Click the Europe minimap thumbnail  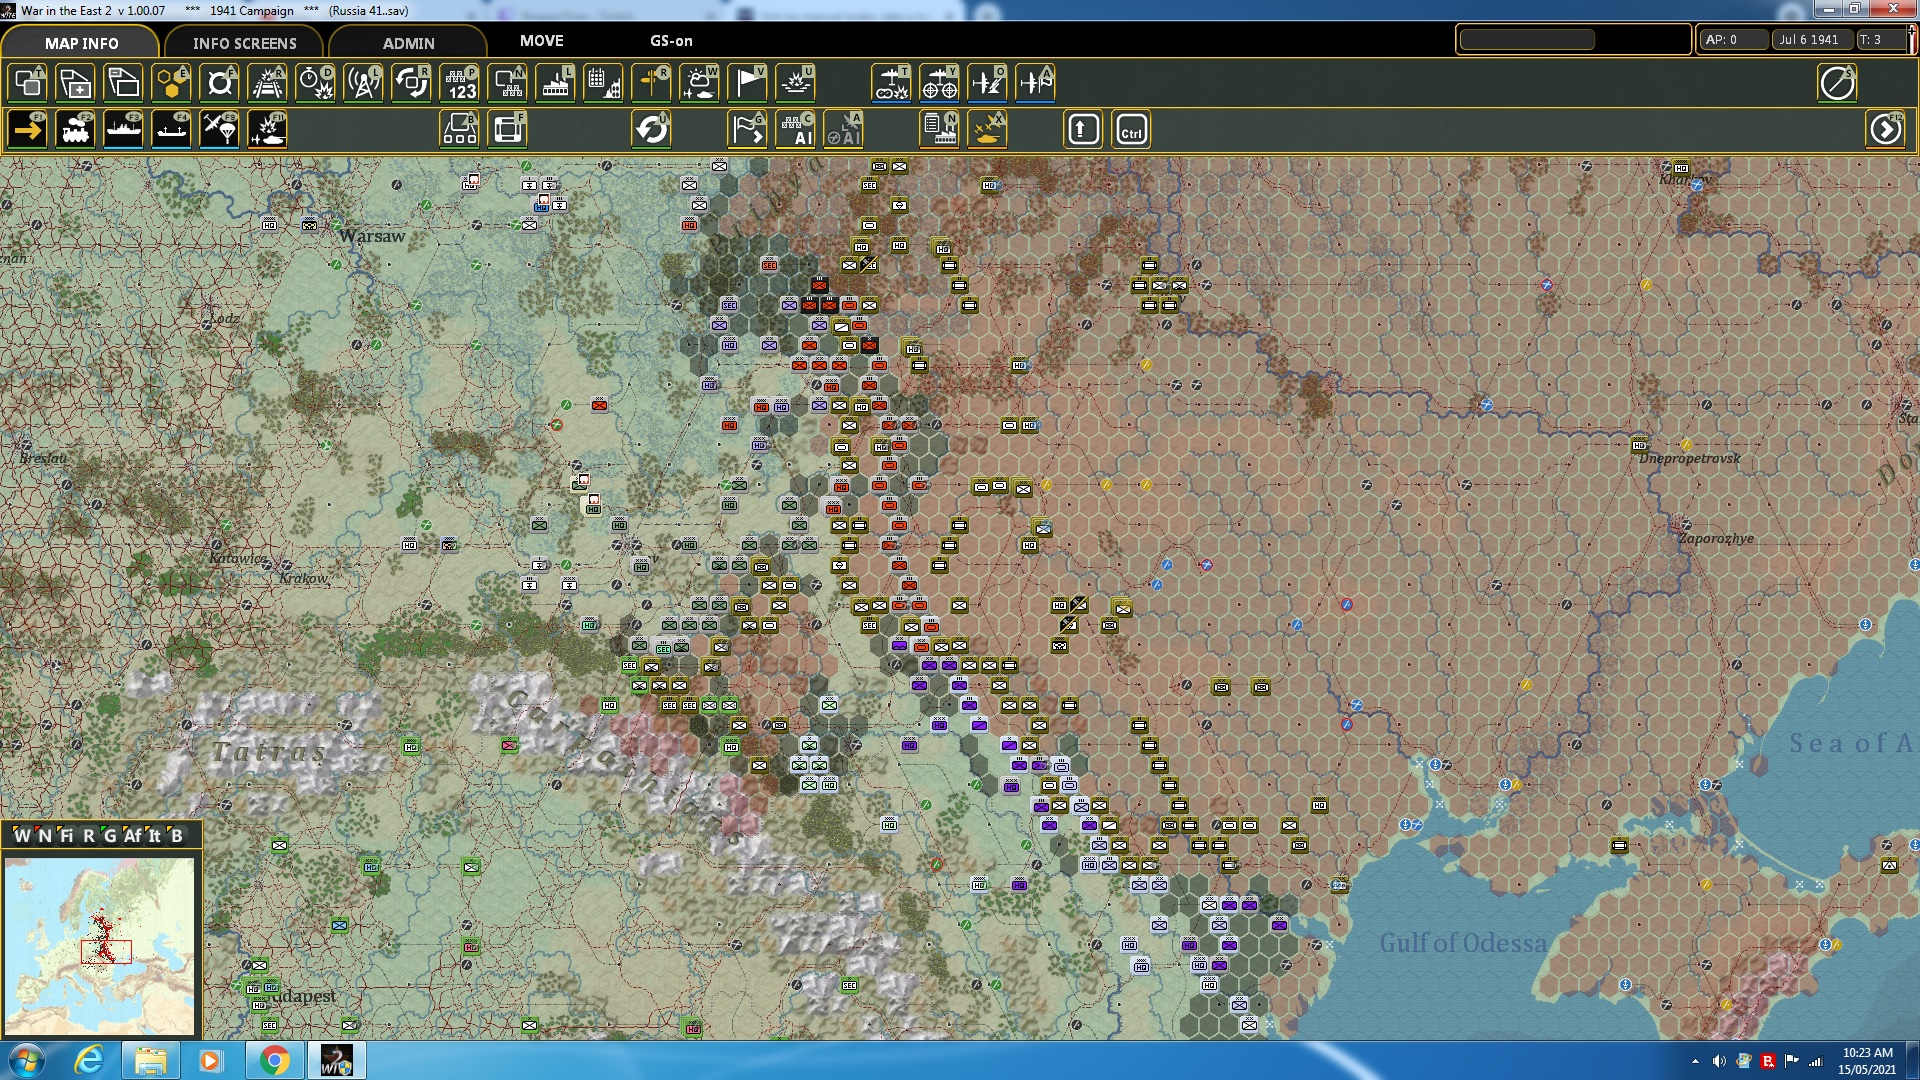pos(99,945)
